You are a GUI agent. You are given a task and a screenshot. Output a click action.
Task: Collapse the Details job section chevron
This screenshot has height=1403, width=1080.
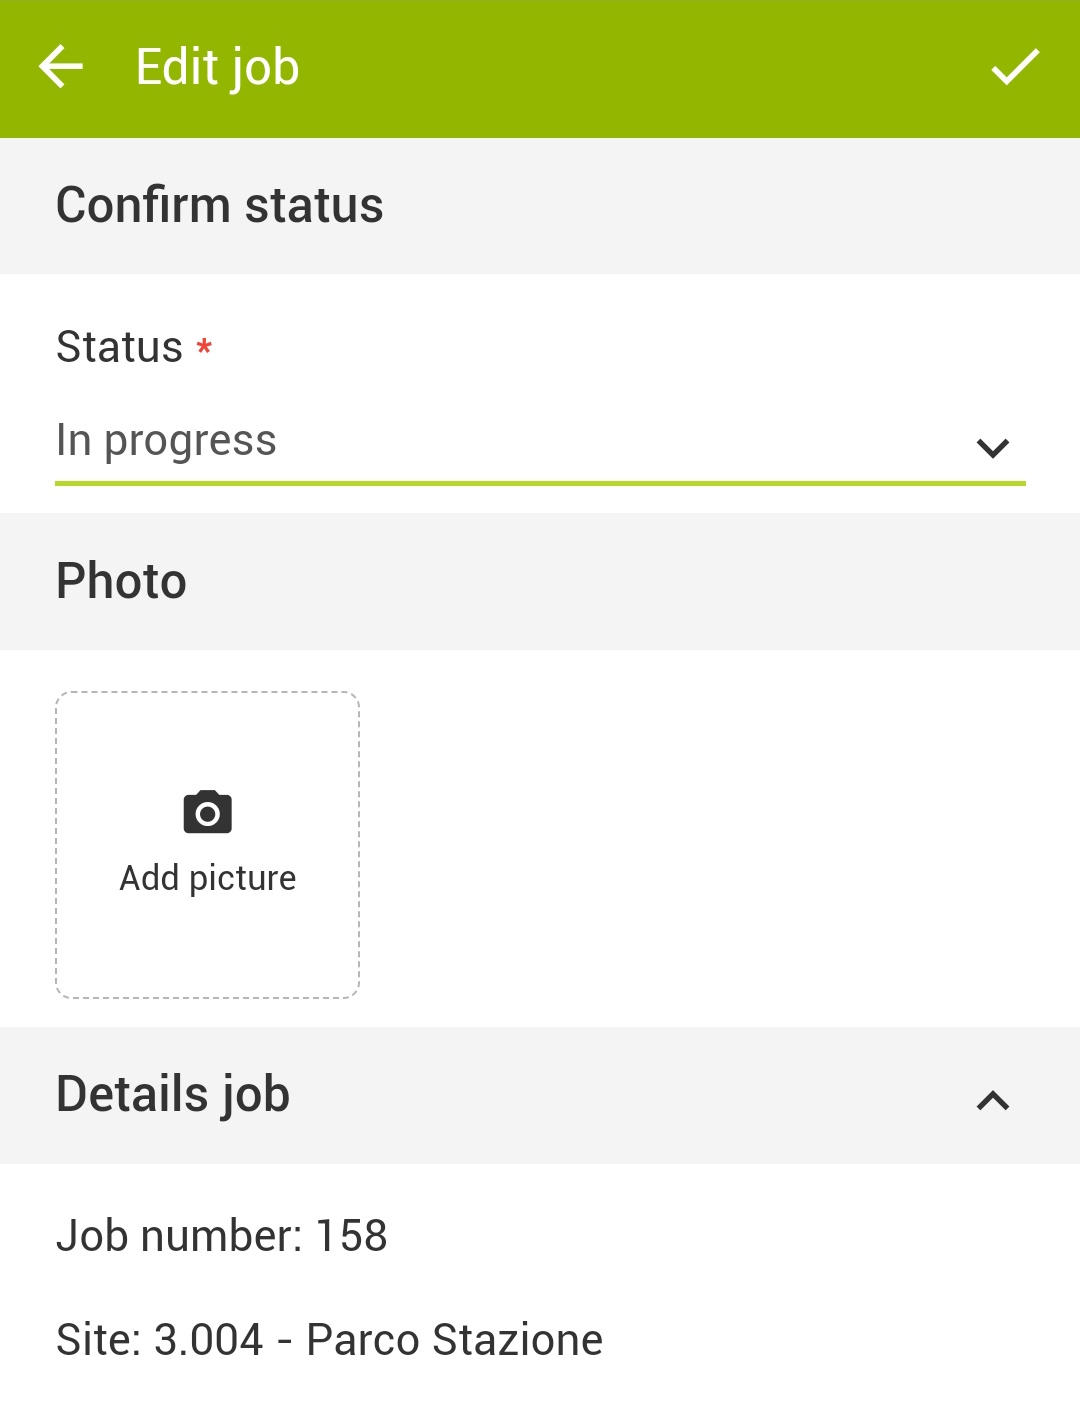pyautogui.click(x=992, y=1100)
